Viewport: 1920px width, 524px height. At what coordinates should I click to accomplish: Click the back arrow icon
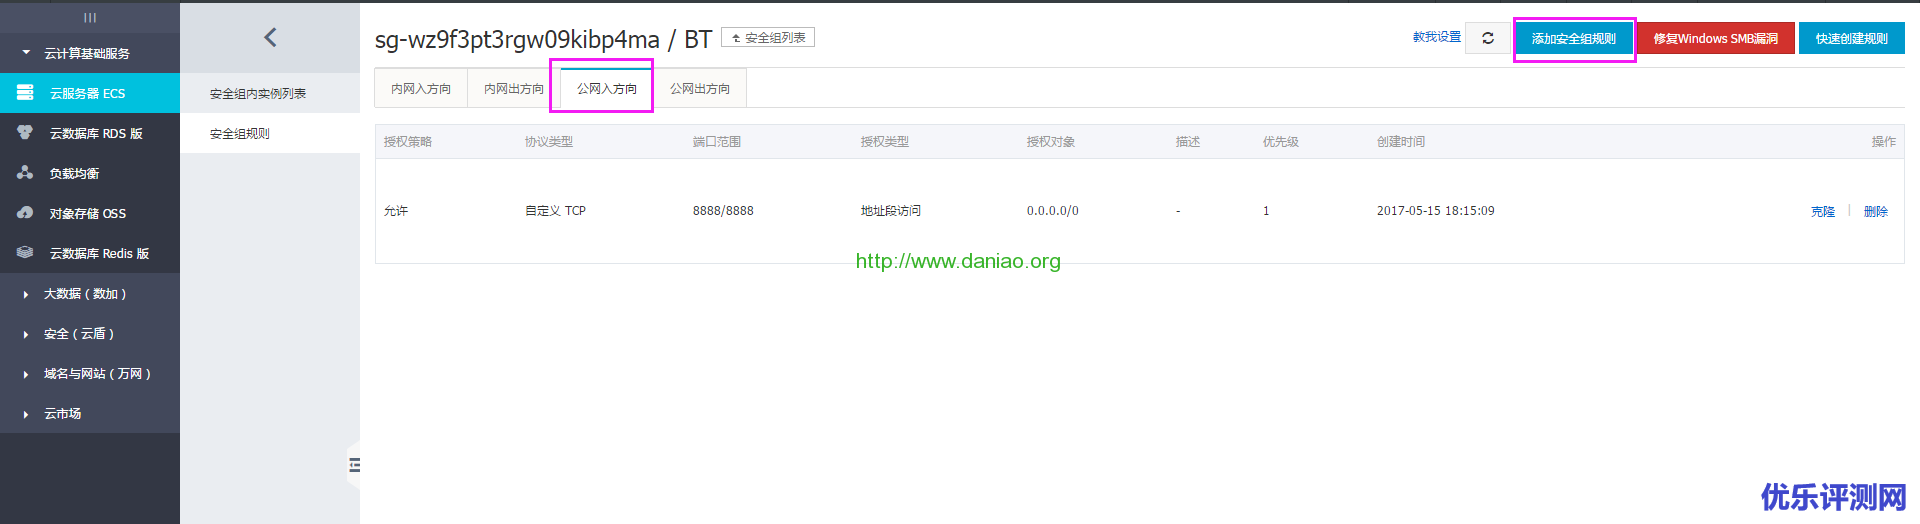(270, 37)
